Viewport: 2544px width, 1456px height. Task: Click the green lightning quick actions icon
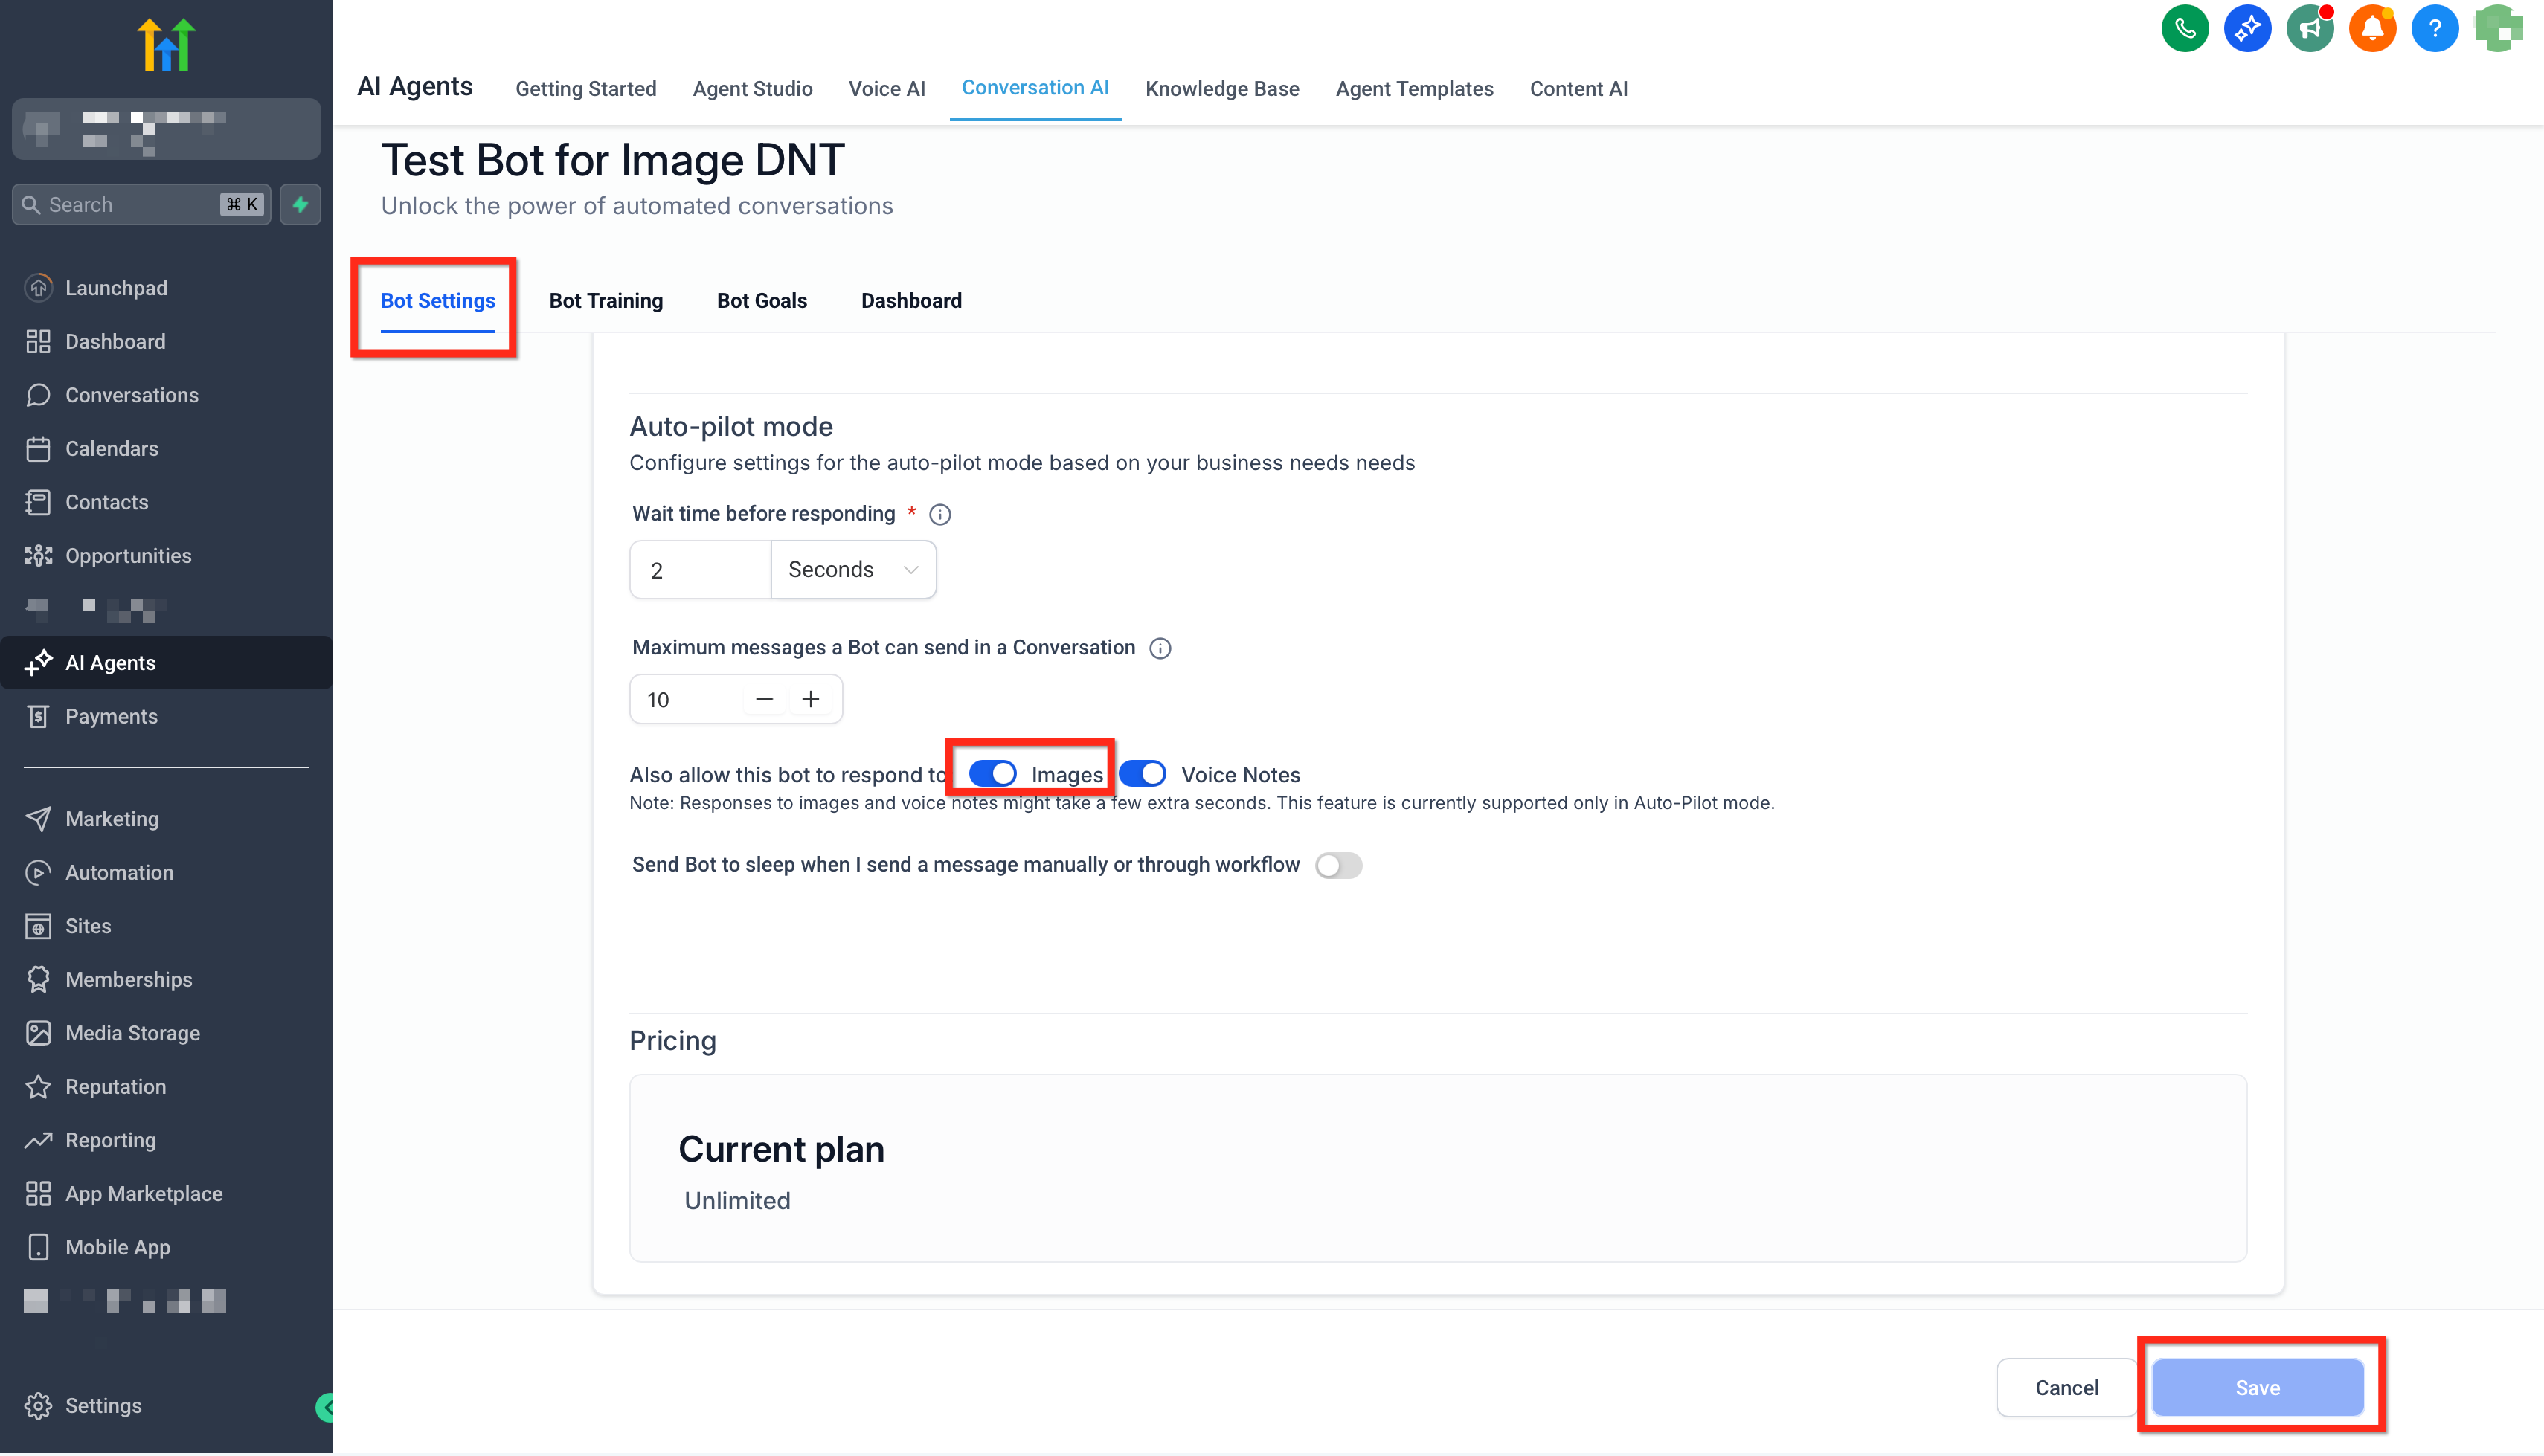pyautogui.click(x=300, y=204)
